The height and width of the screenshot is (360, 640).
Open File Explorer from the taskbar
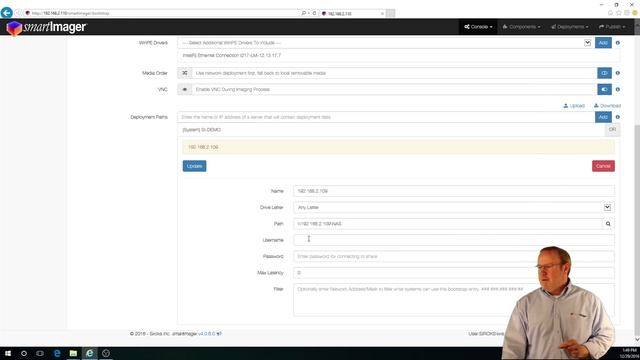[73, 353]
